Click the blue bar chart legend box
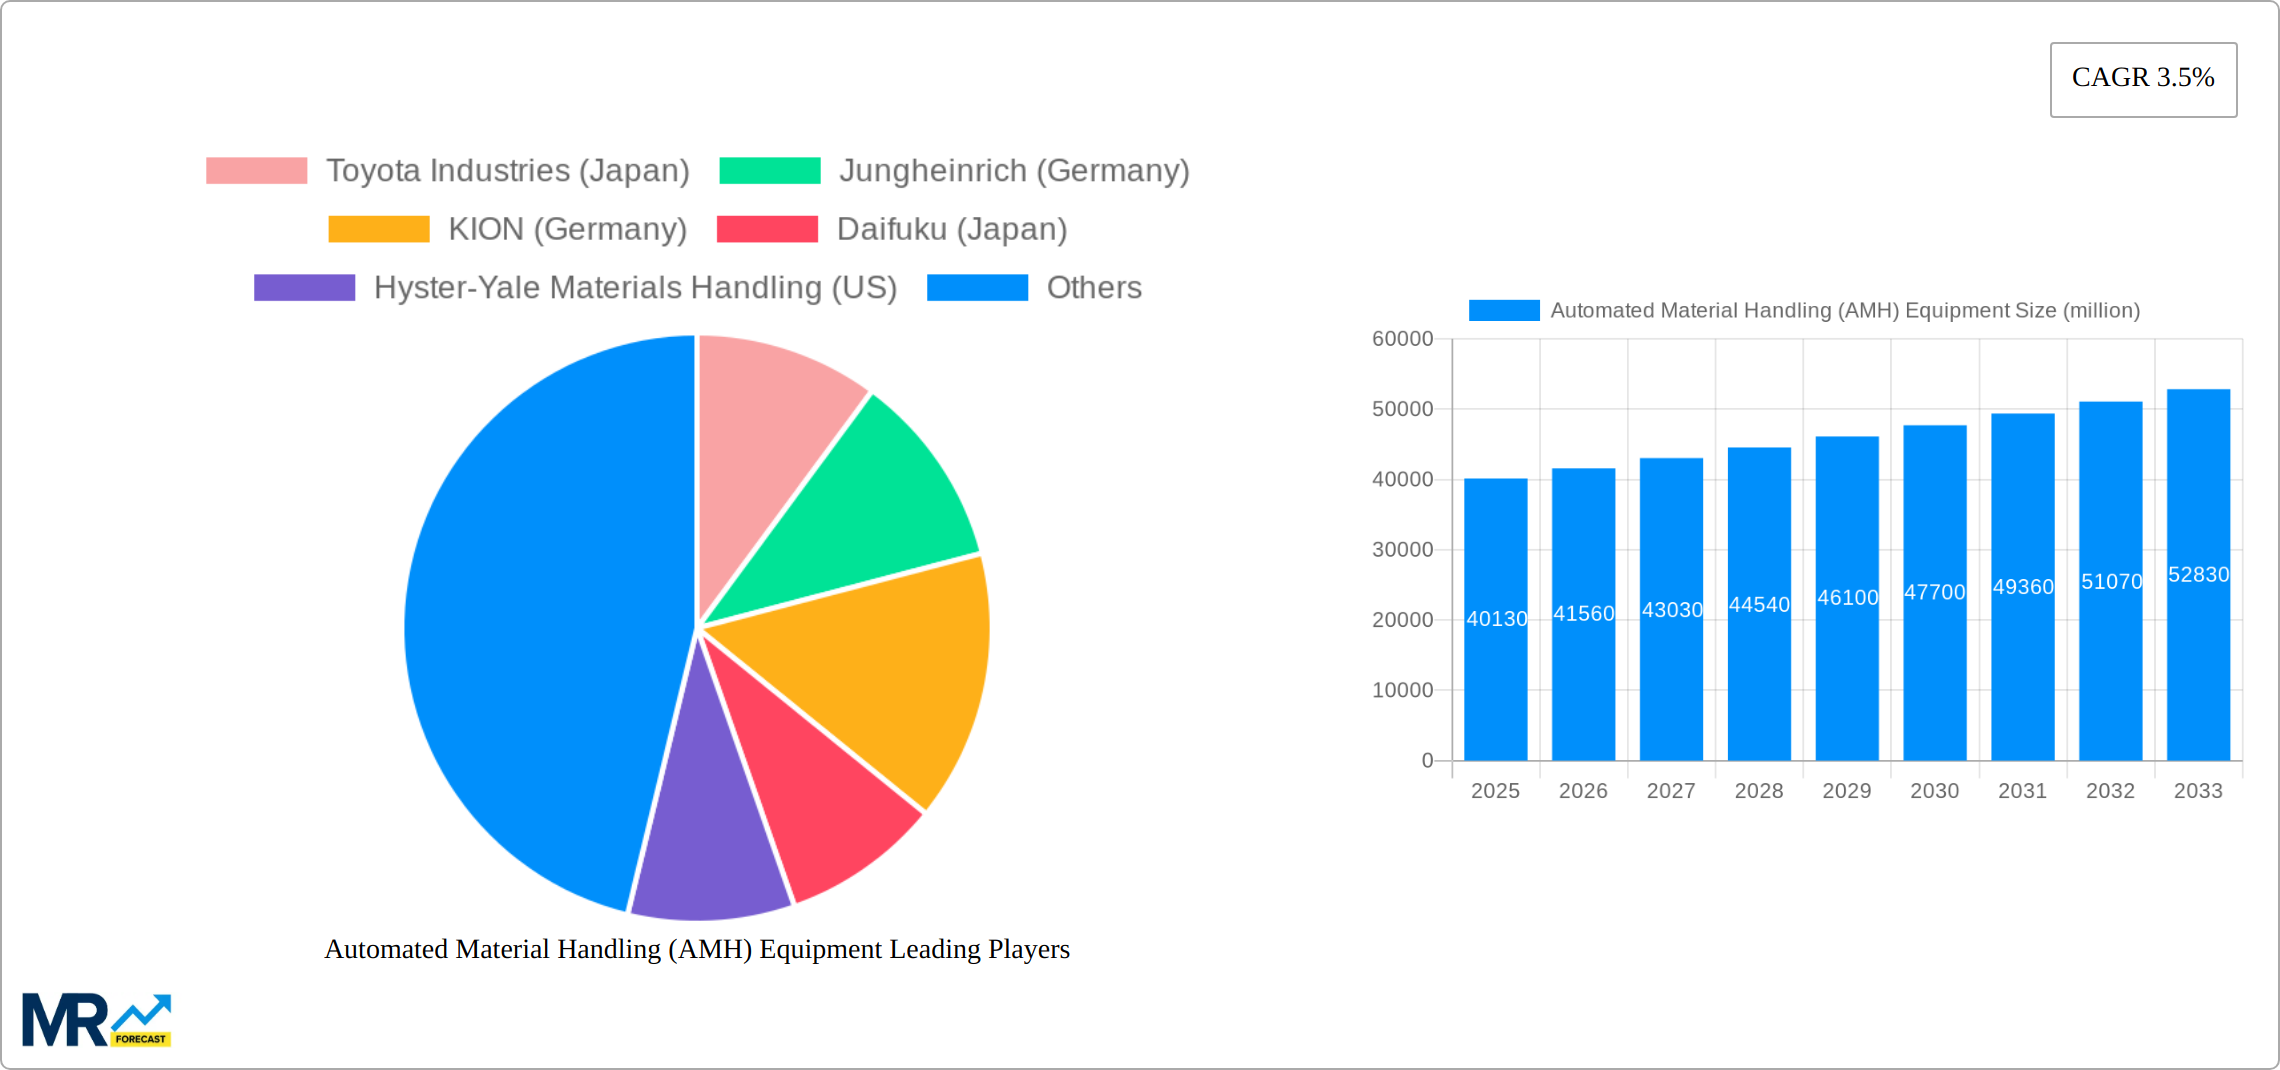 (1504, 311)
